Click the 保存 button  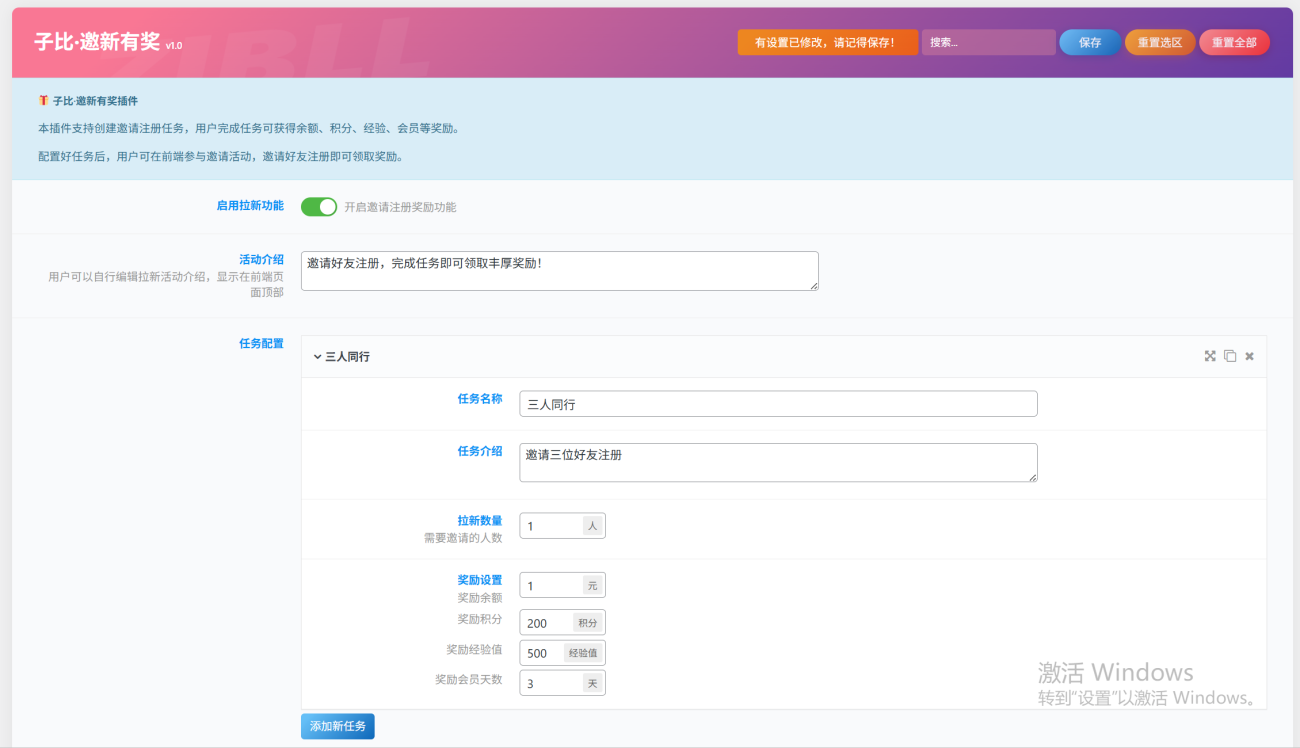coord(1089,42)
